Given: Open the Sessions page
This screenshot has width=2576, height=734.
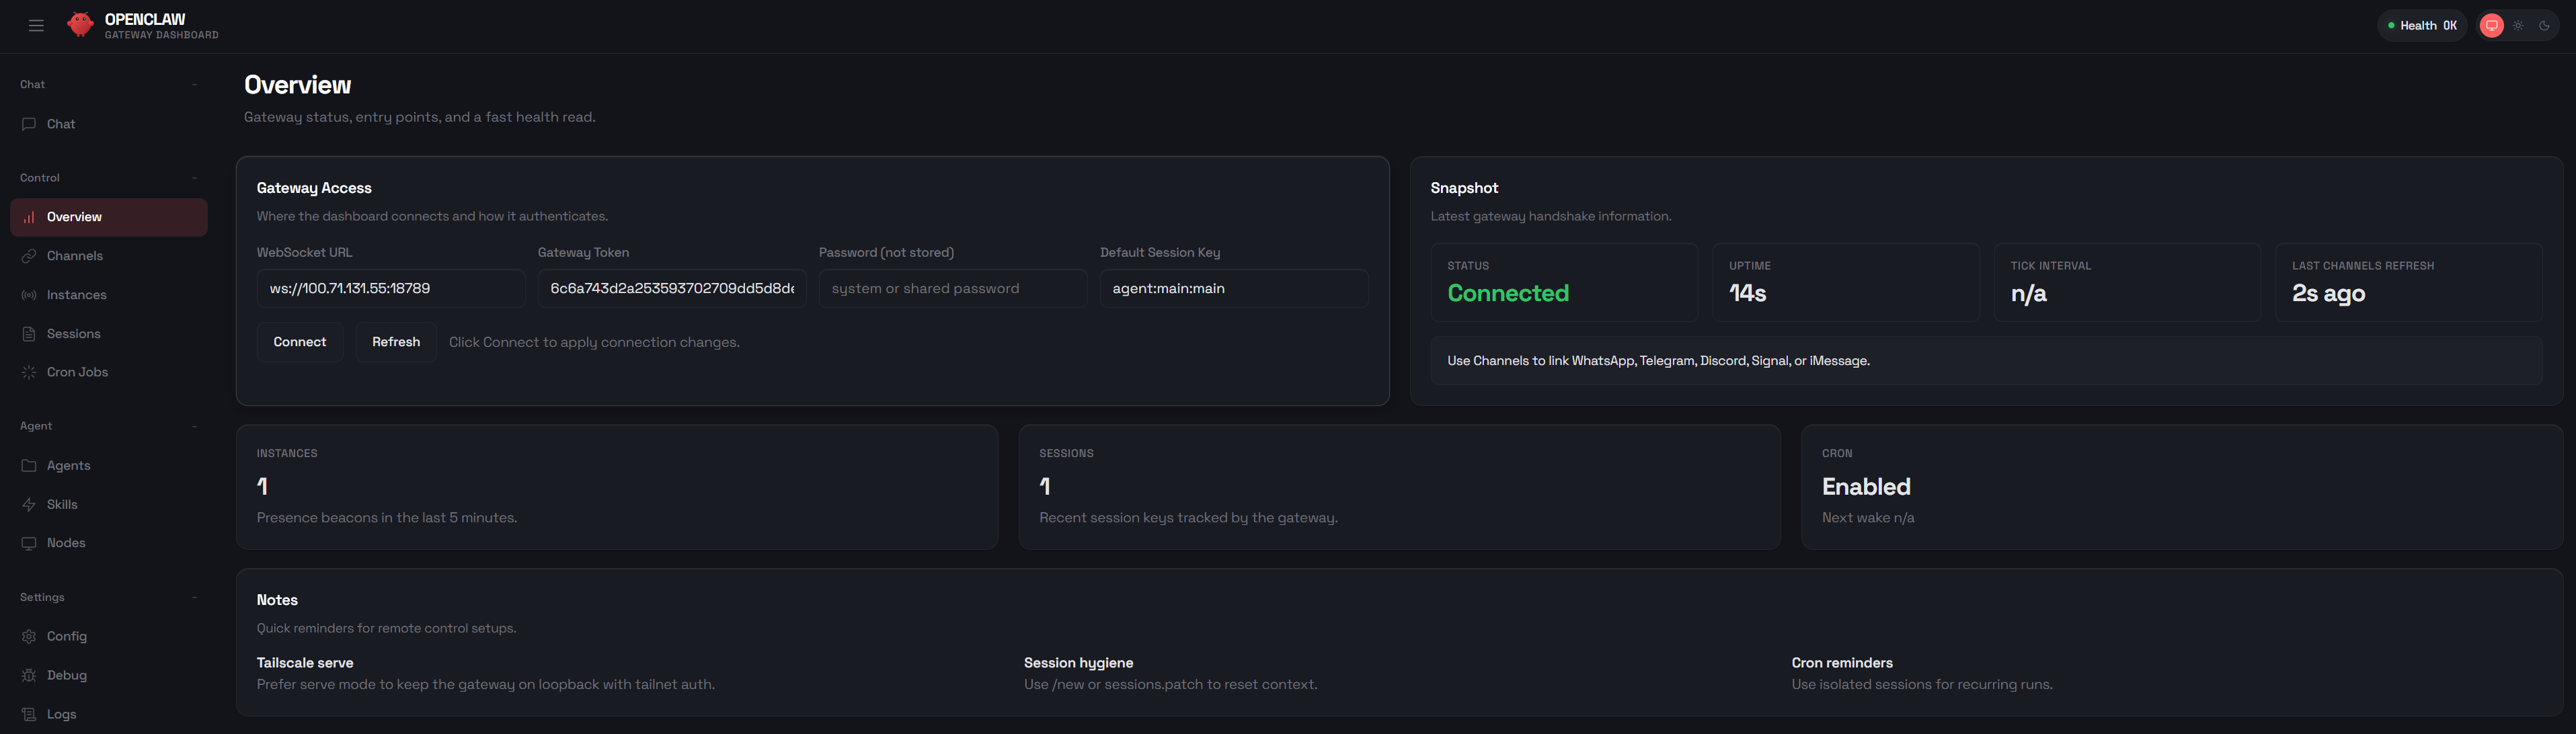Looking at the screenshot, I should tap(73, 334).
